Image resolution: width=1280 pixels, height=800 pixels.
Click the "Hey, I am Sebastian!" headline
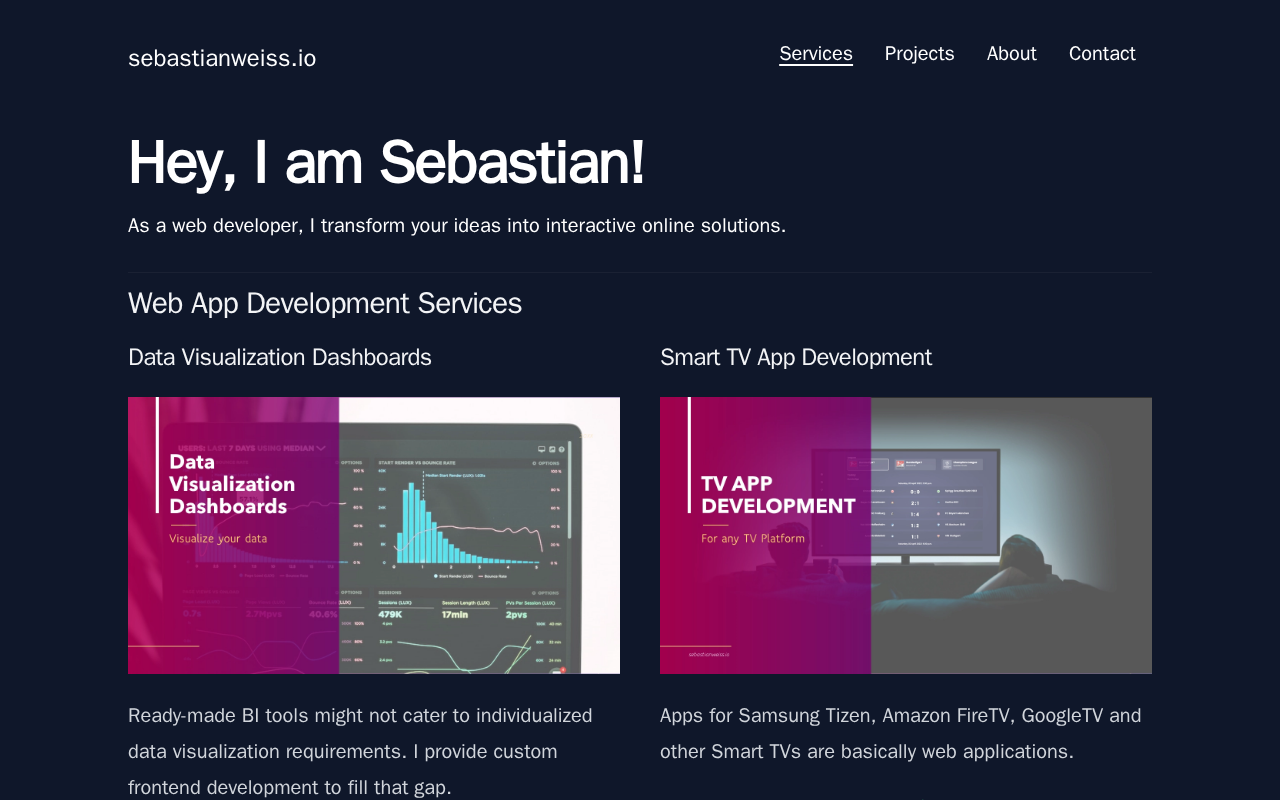click(x=386, y=163)
